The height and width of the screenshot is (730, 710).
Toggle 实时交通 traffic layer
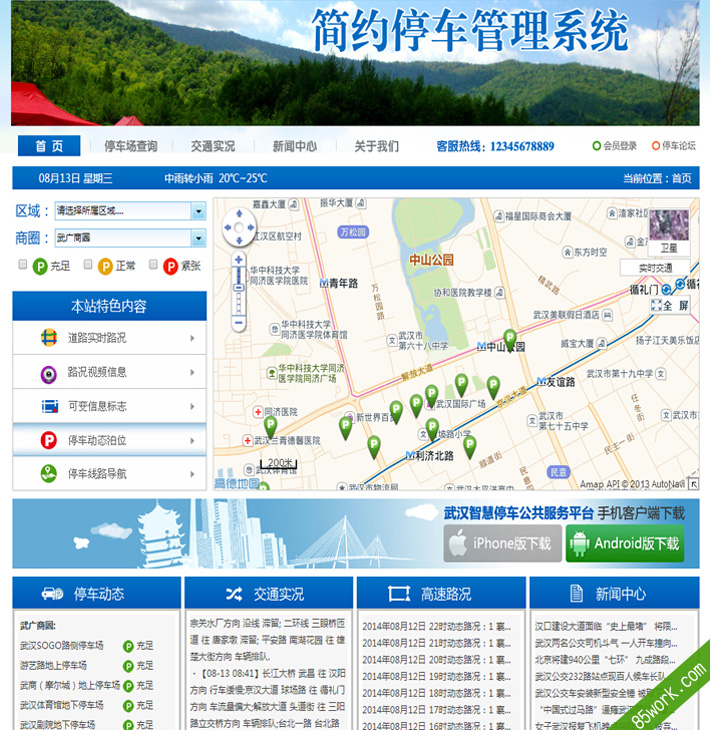pyautogui.click(x=655, y=268)
